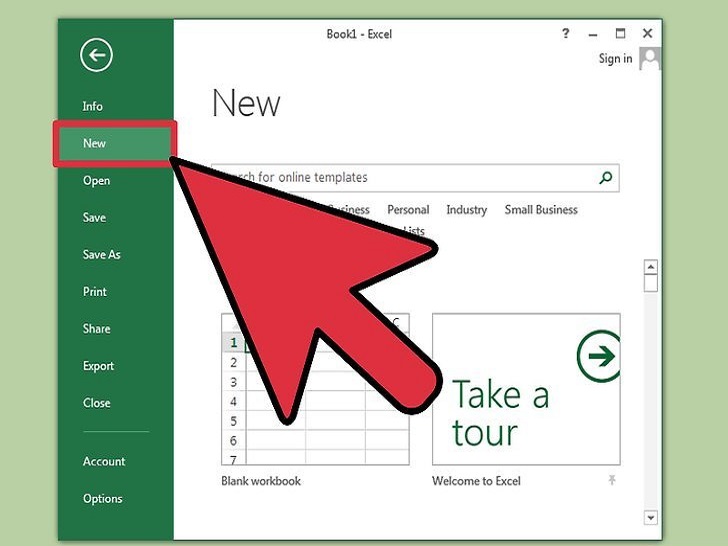This screenshot has height=546, width=728.
Task: Open the help question mark icon
Action: (565, 33)
